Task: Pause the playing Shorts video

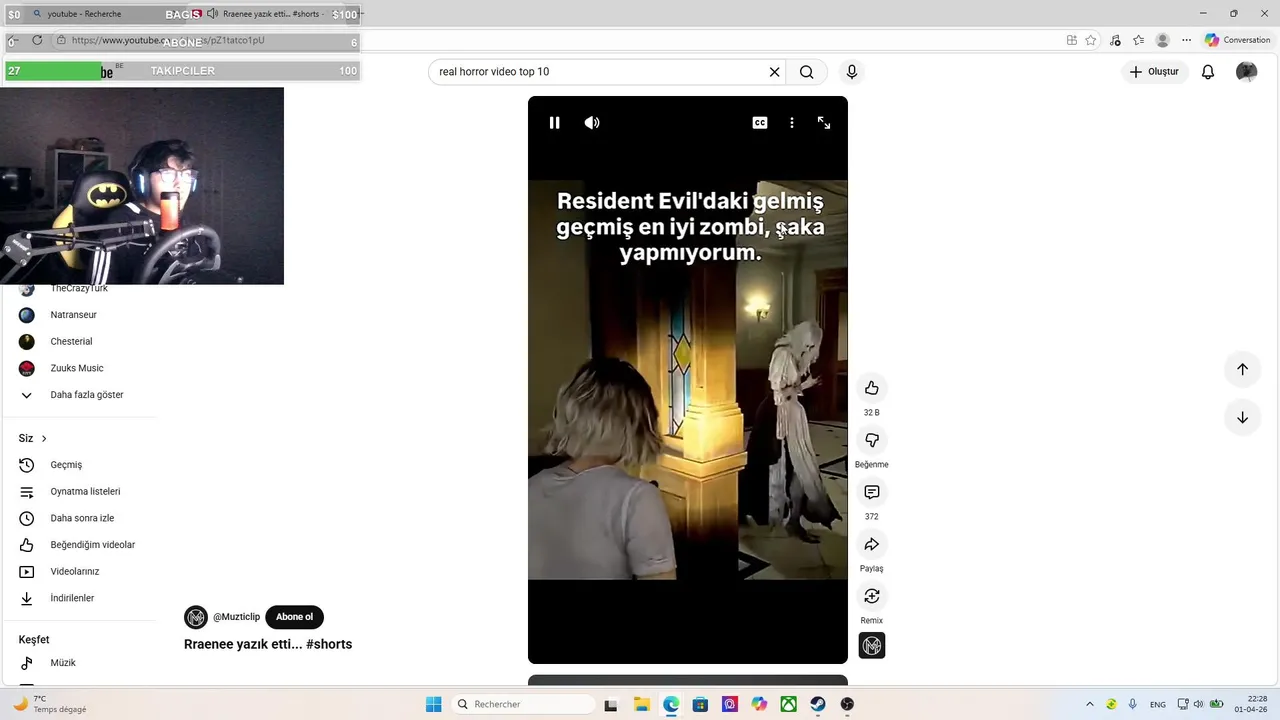Action: pyautogui.click(x=554, y=122)
